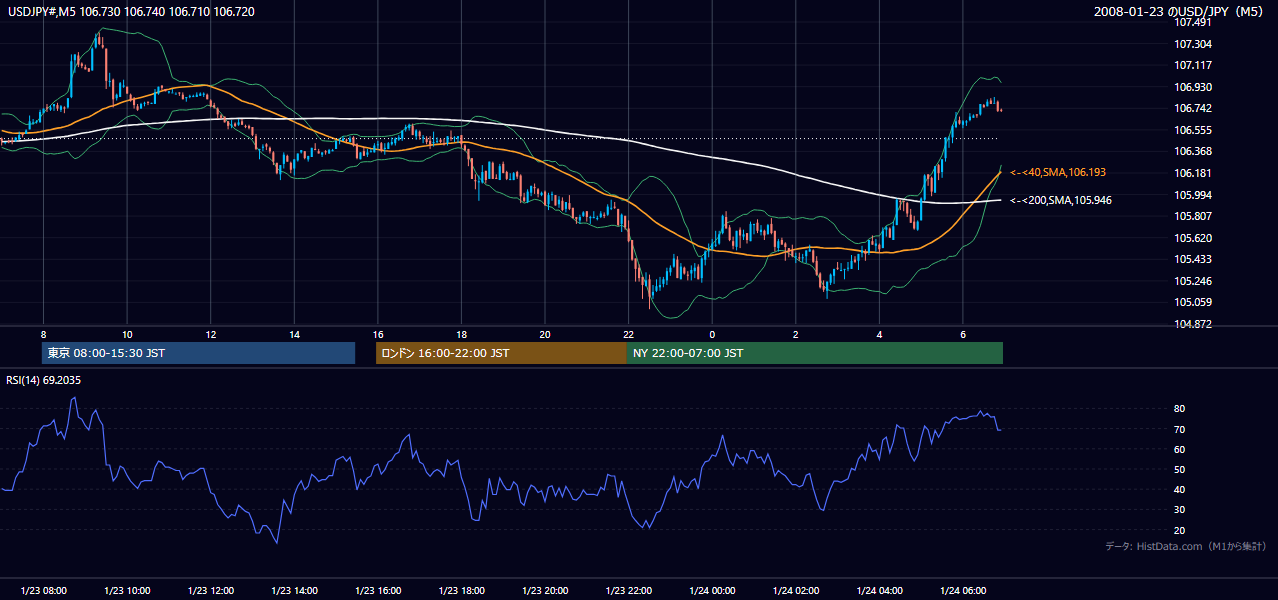Click hour 0 tick on price chart

pyautogui.click(x=712, y=334)
